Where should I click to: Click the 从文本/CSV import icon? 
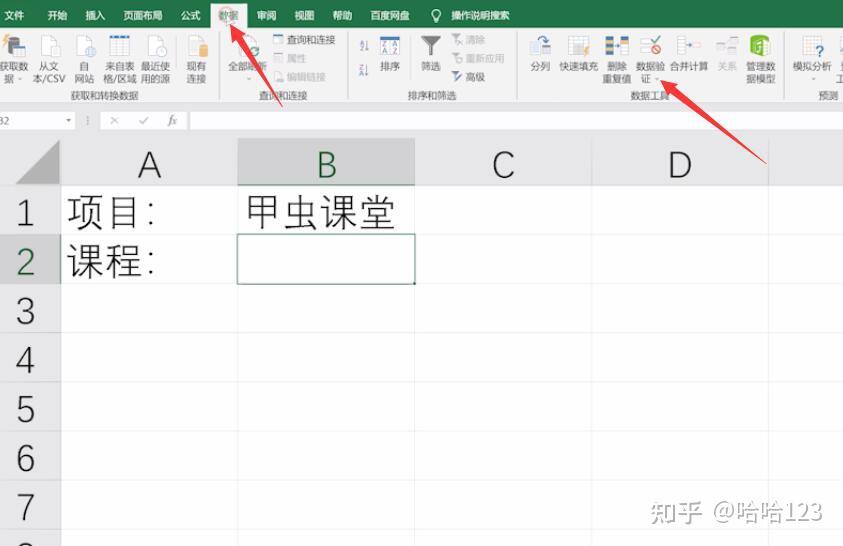[49, 59]
